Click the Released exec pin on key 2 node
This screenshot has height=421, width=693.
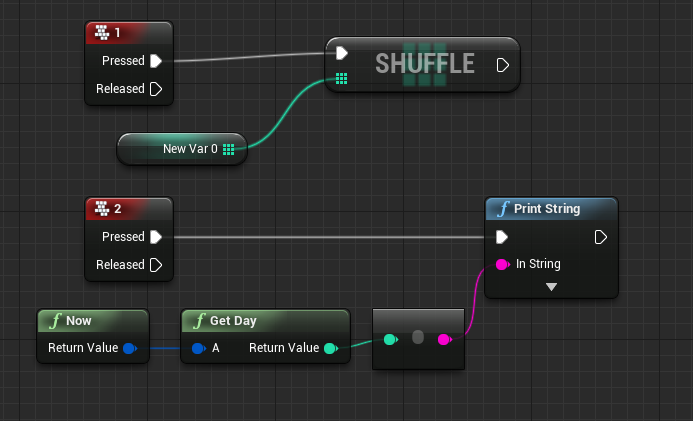pyautogui.click(x=156, y=265)
